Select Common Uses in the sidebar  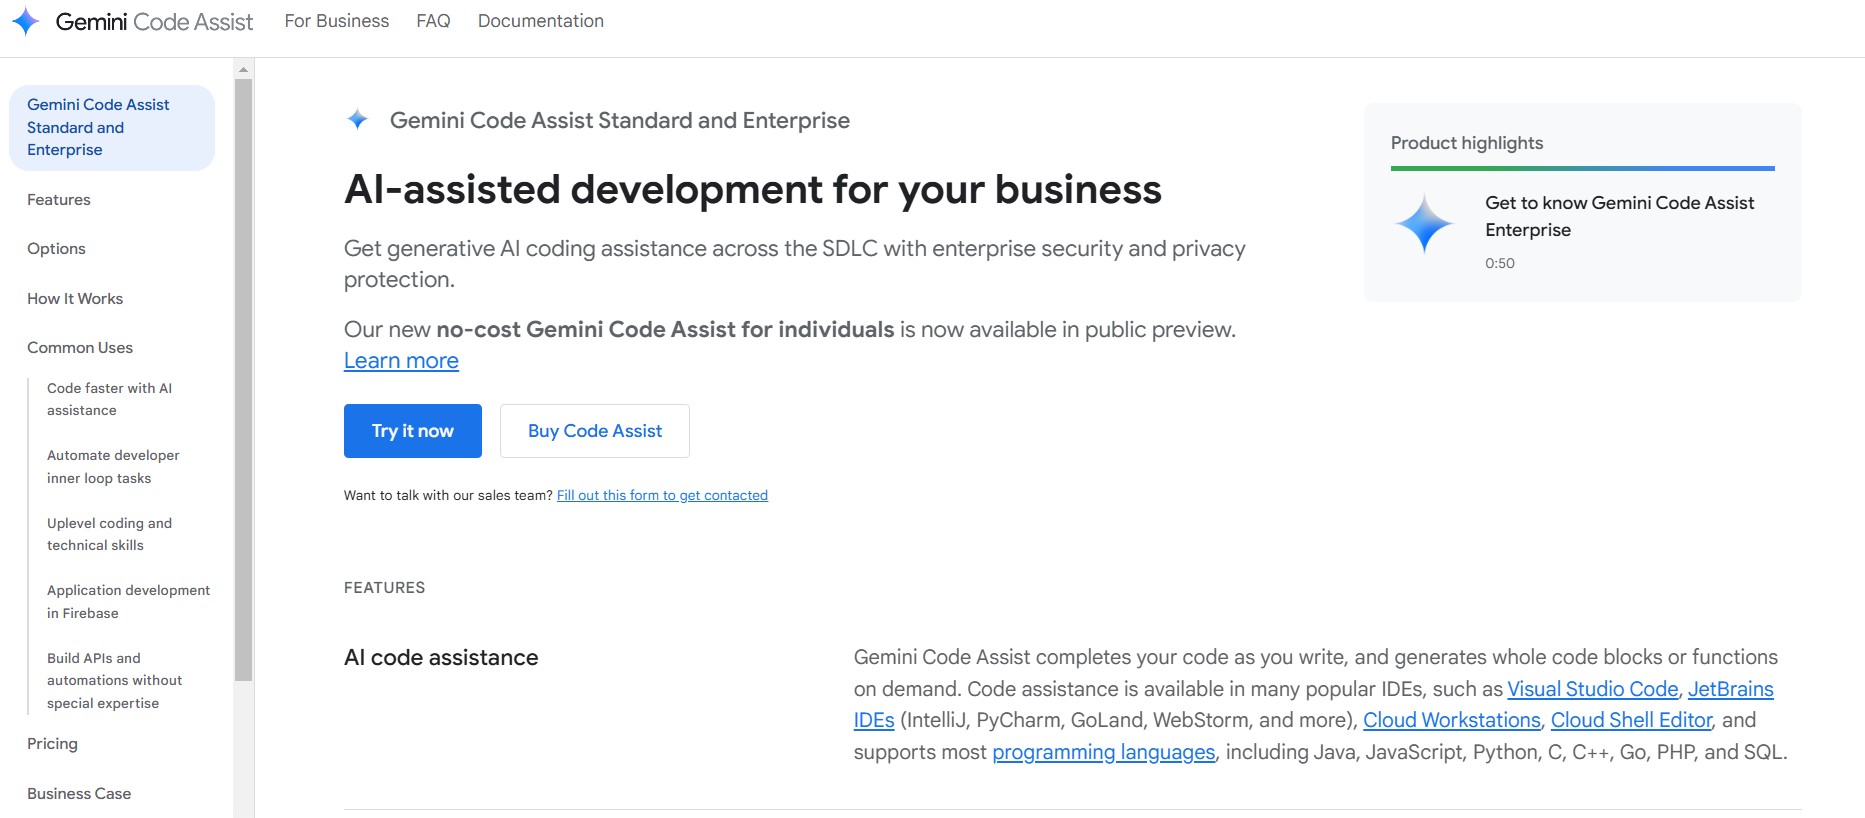[x=80, y=348]
